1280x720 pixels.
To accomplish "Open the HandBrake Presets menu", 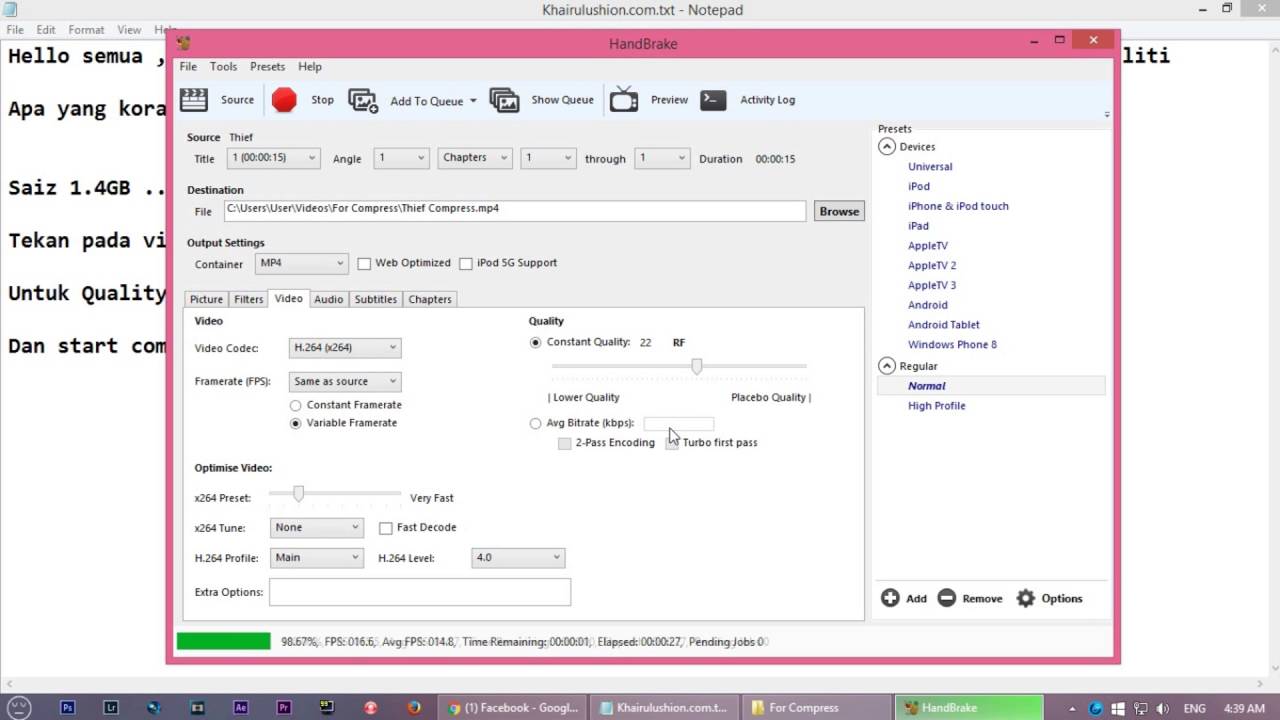I will coord(267,66).
